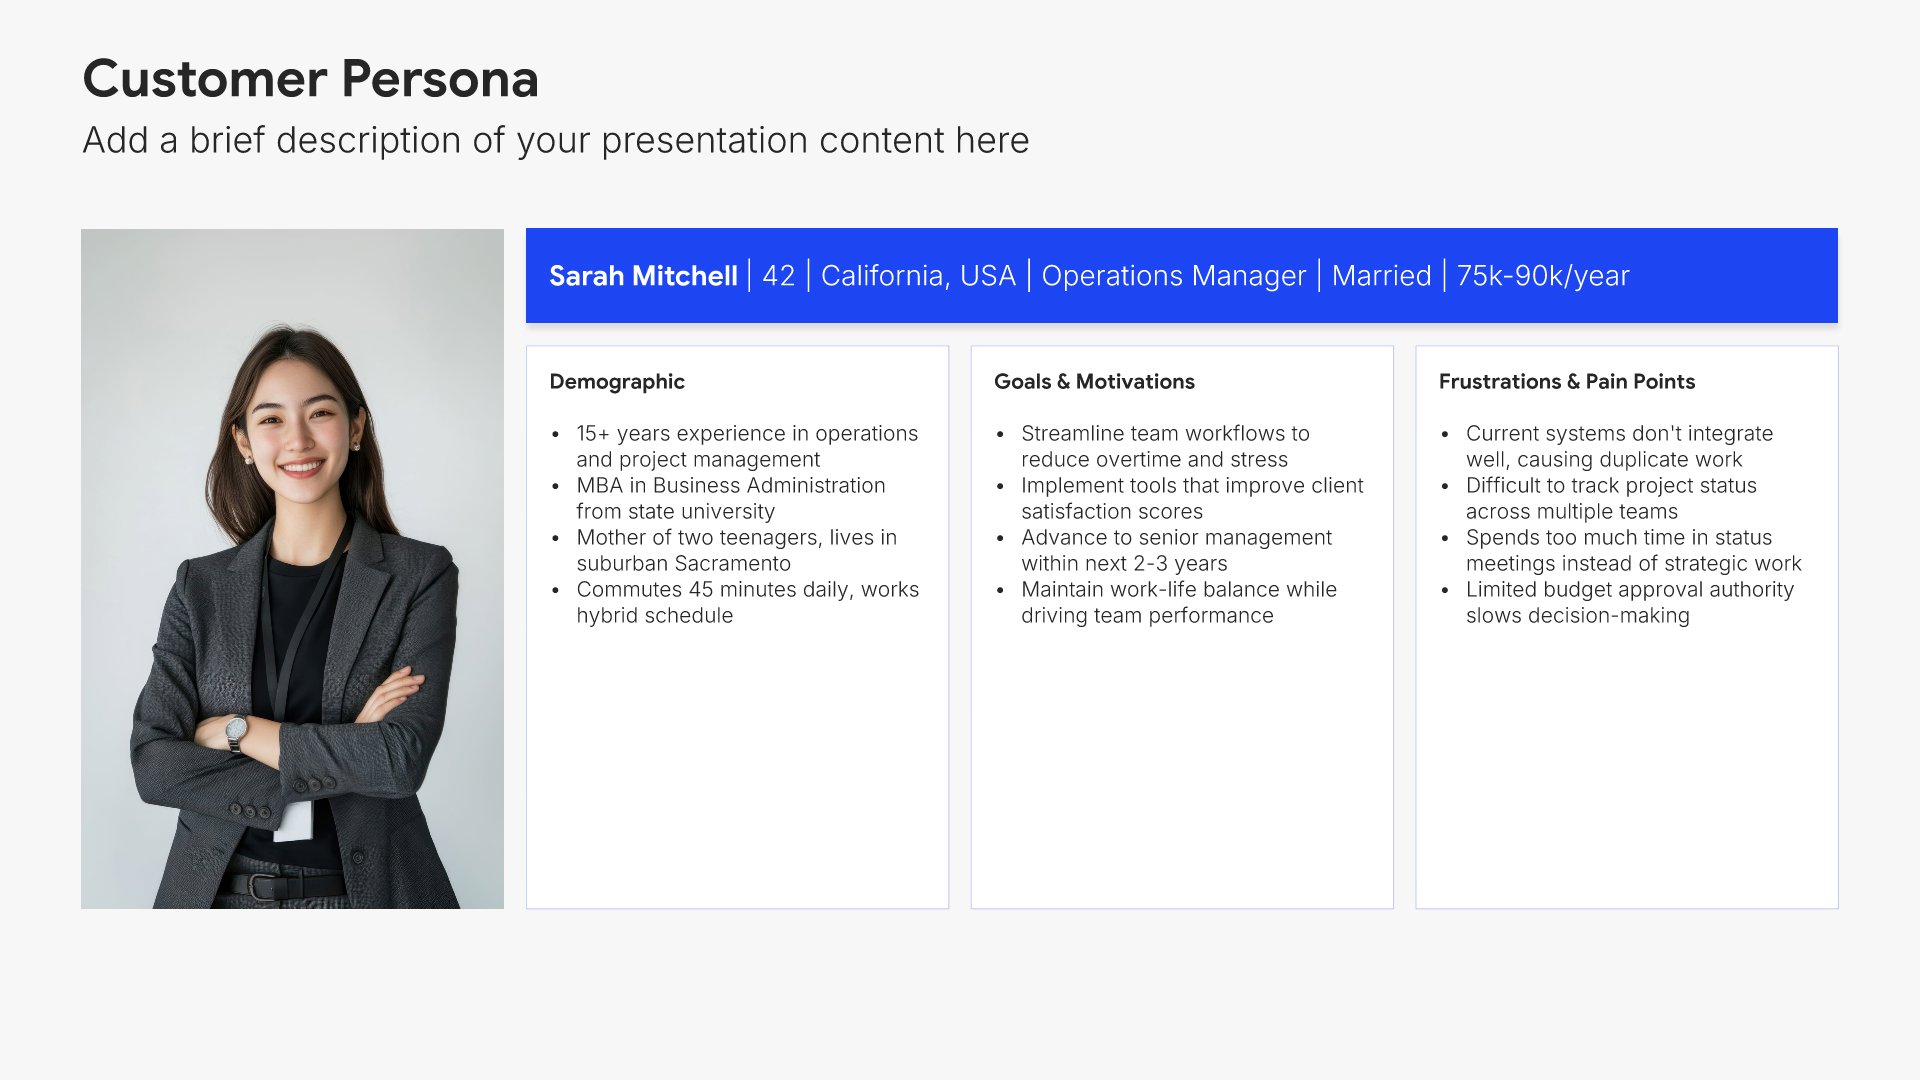Select the Operations Manager job title

(x=1173, y=276)
